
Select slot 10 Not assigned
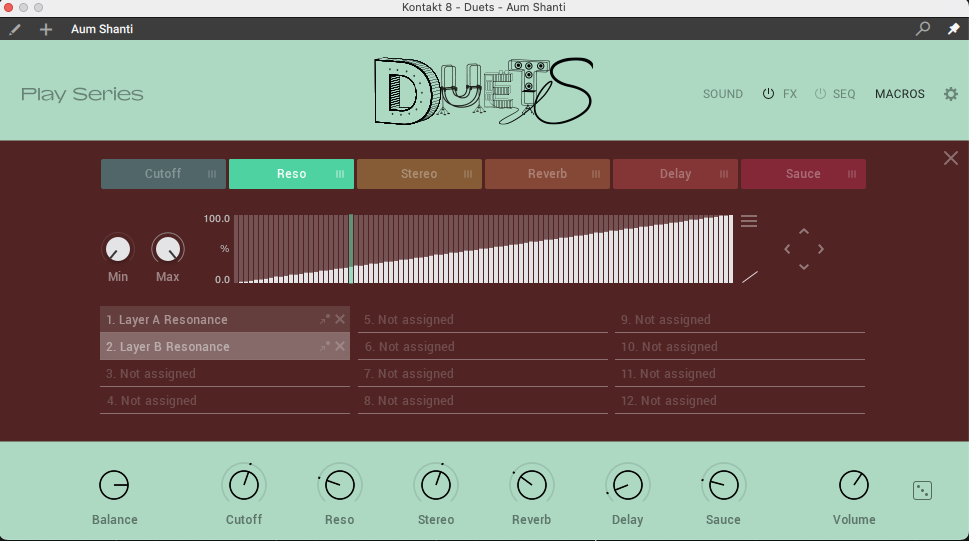tap(740, 347)
